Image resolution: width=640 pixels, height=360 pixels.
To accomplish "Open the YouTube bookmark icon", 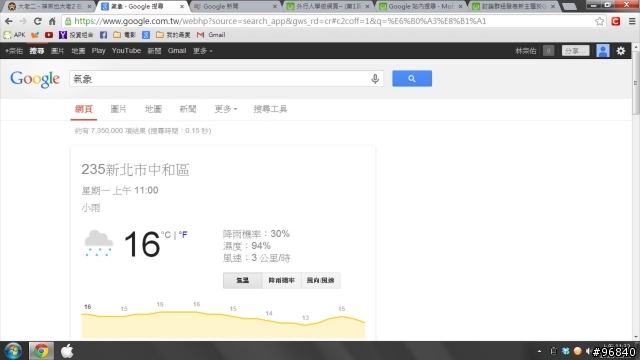I will pos(49,35).
